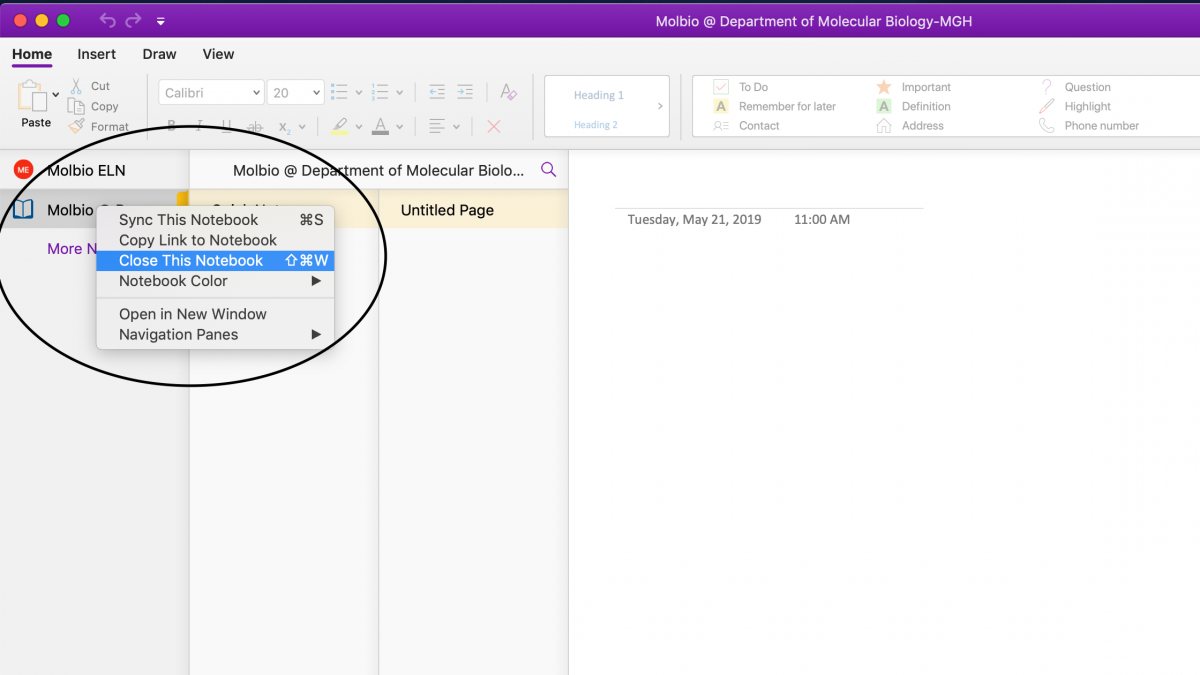Click the Redo arrow in the title bar
Image resolution: width=1200 pixels, height=675 pixels.
pos(133,20)
